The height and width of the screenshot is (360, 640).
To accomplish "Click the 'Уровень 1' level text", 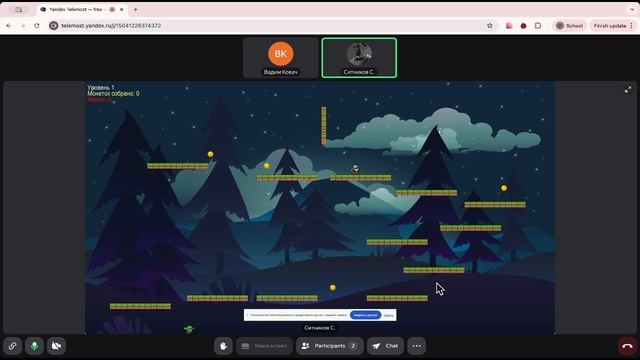I will coord(101,87).
